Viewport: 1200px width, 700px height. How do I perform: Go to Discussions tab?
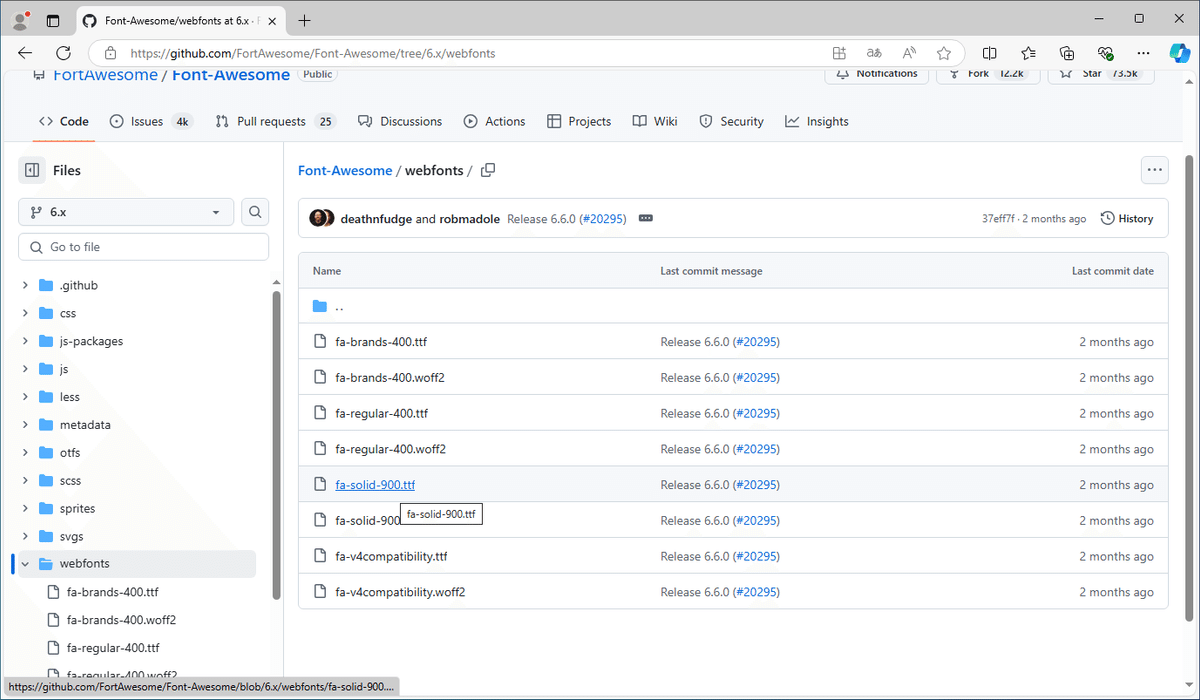click(x=400, y=121)
